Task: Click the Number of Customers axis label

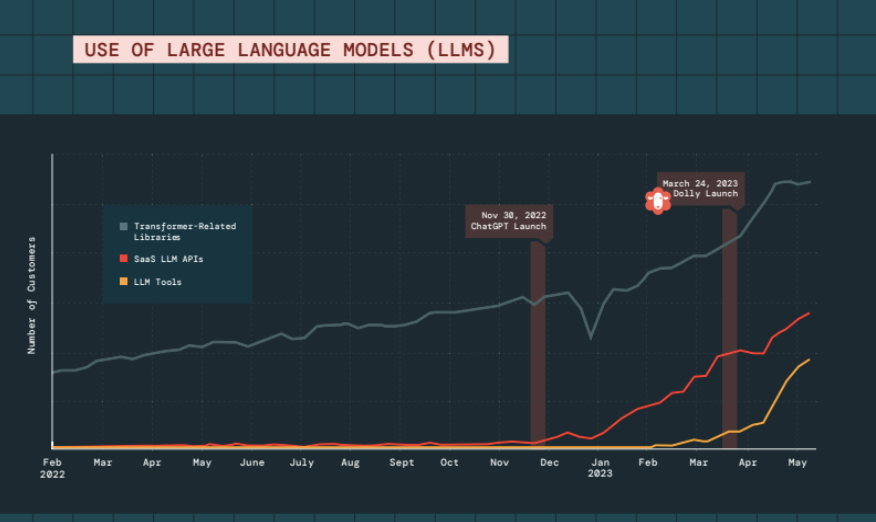Action: pyautogui.click(x=31, y=295)
